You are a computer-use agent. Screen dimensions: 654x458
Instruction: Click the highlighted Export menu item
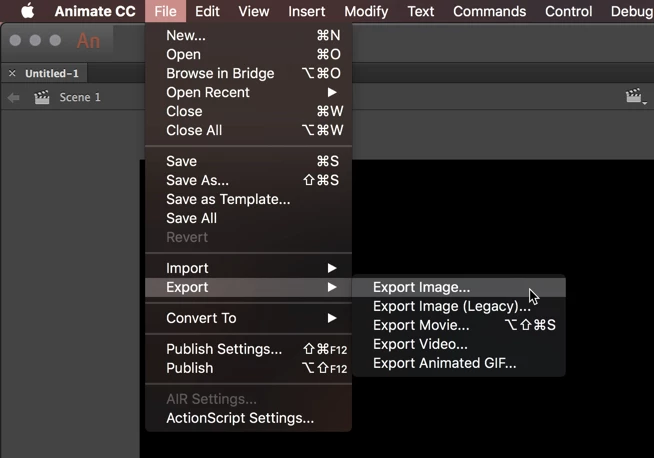249,287
